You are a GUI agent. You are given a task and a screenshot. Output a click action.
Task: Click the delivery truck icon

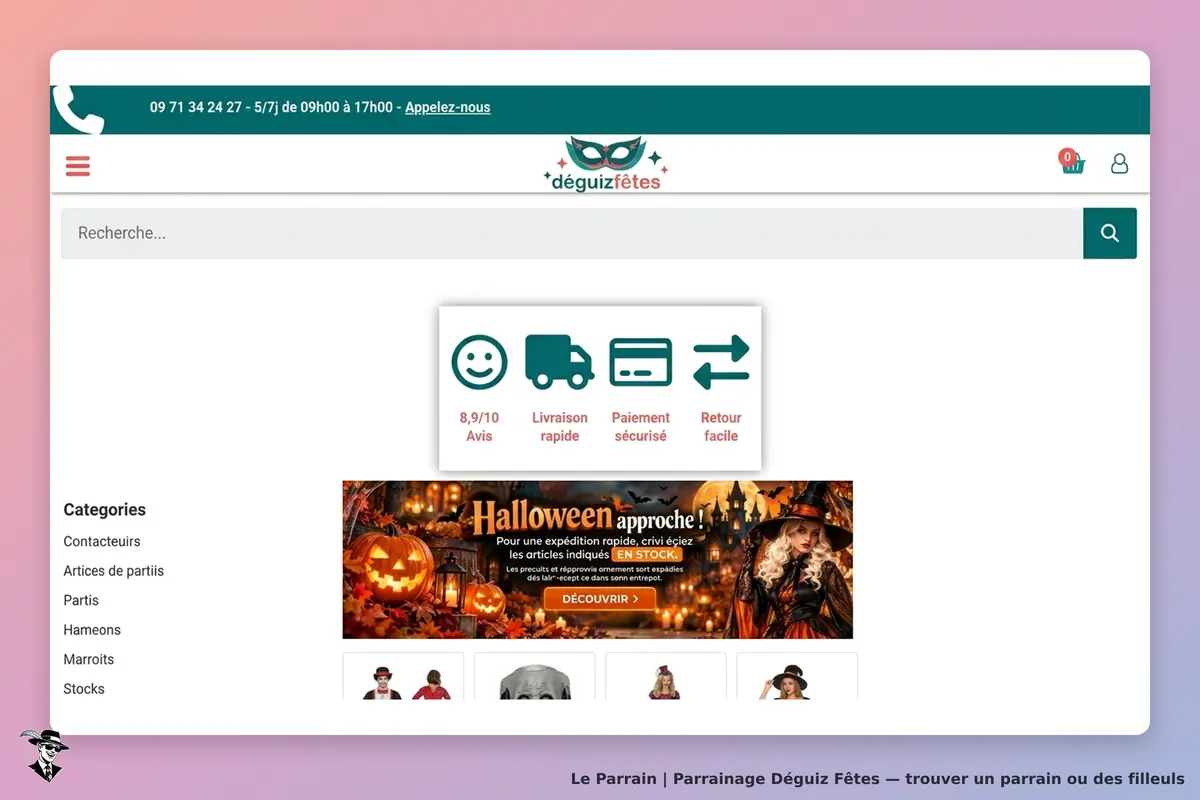(x=559, y=361)
